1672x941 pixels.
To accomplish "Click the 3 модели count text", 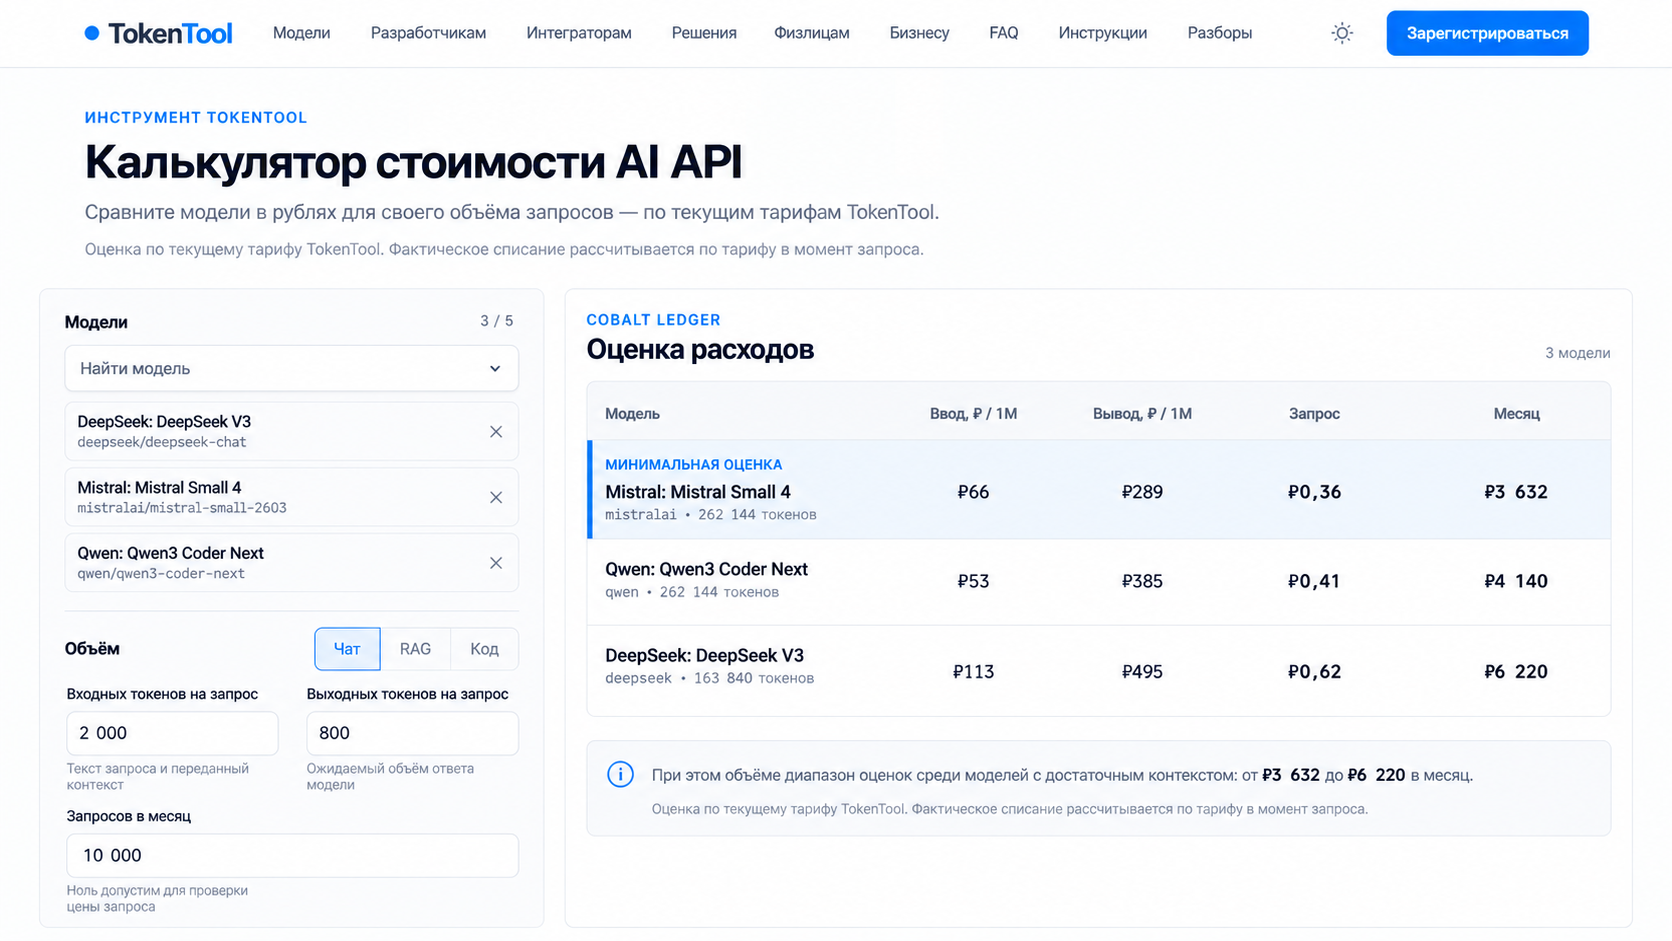I will point(1577,353).
